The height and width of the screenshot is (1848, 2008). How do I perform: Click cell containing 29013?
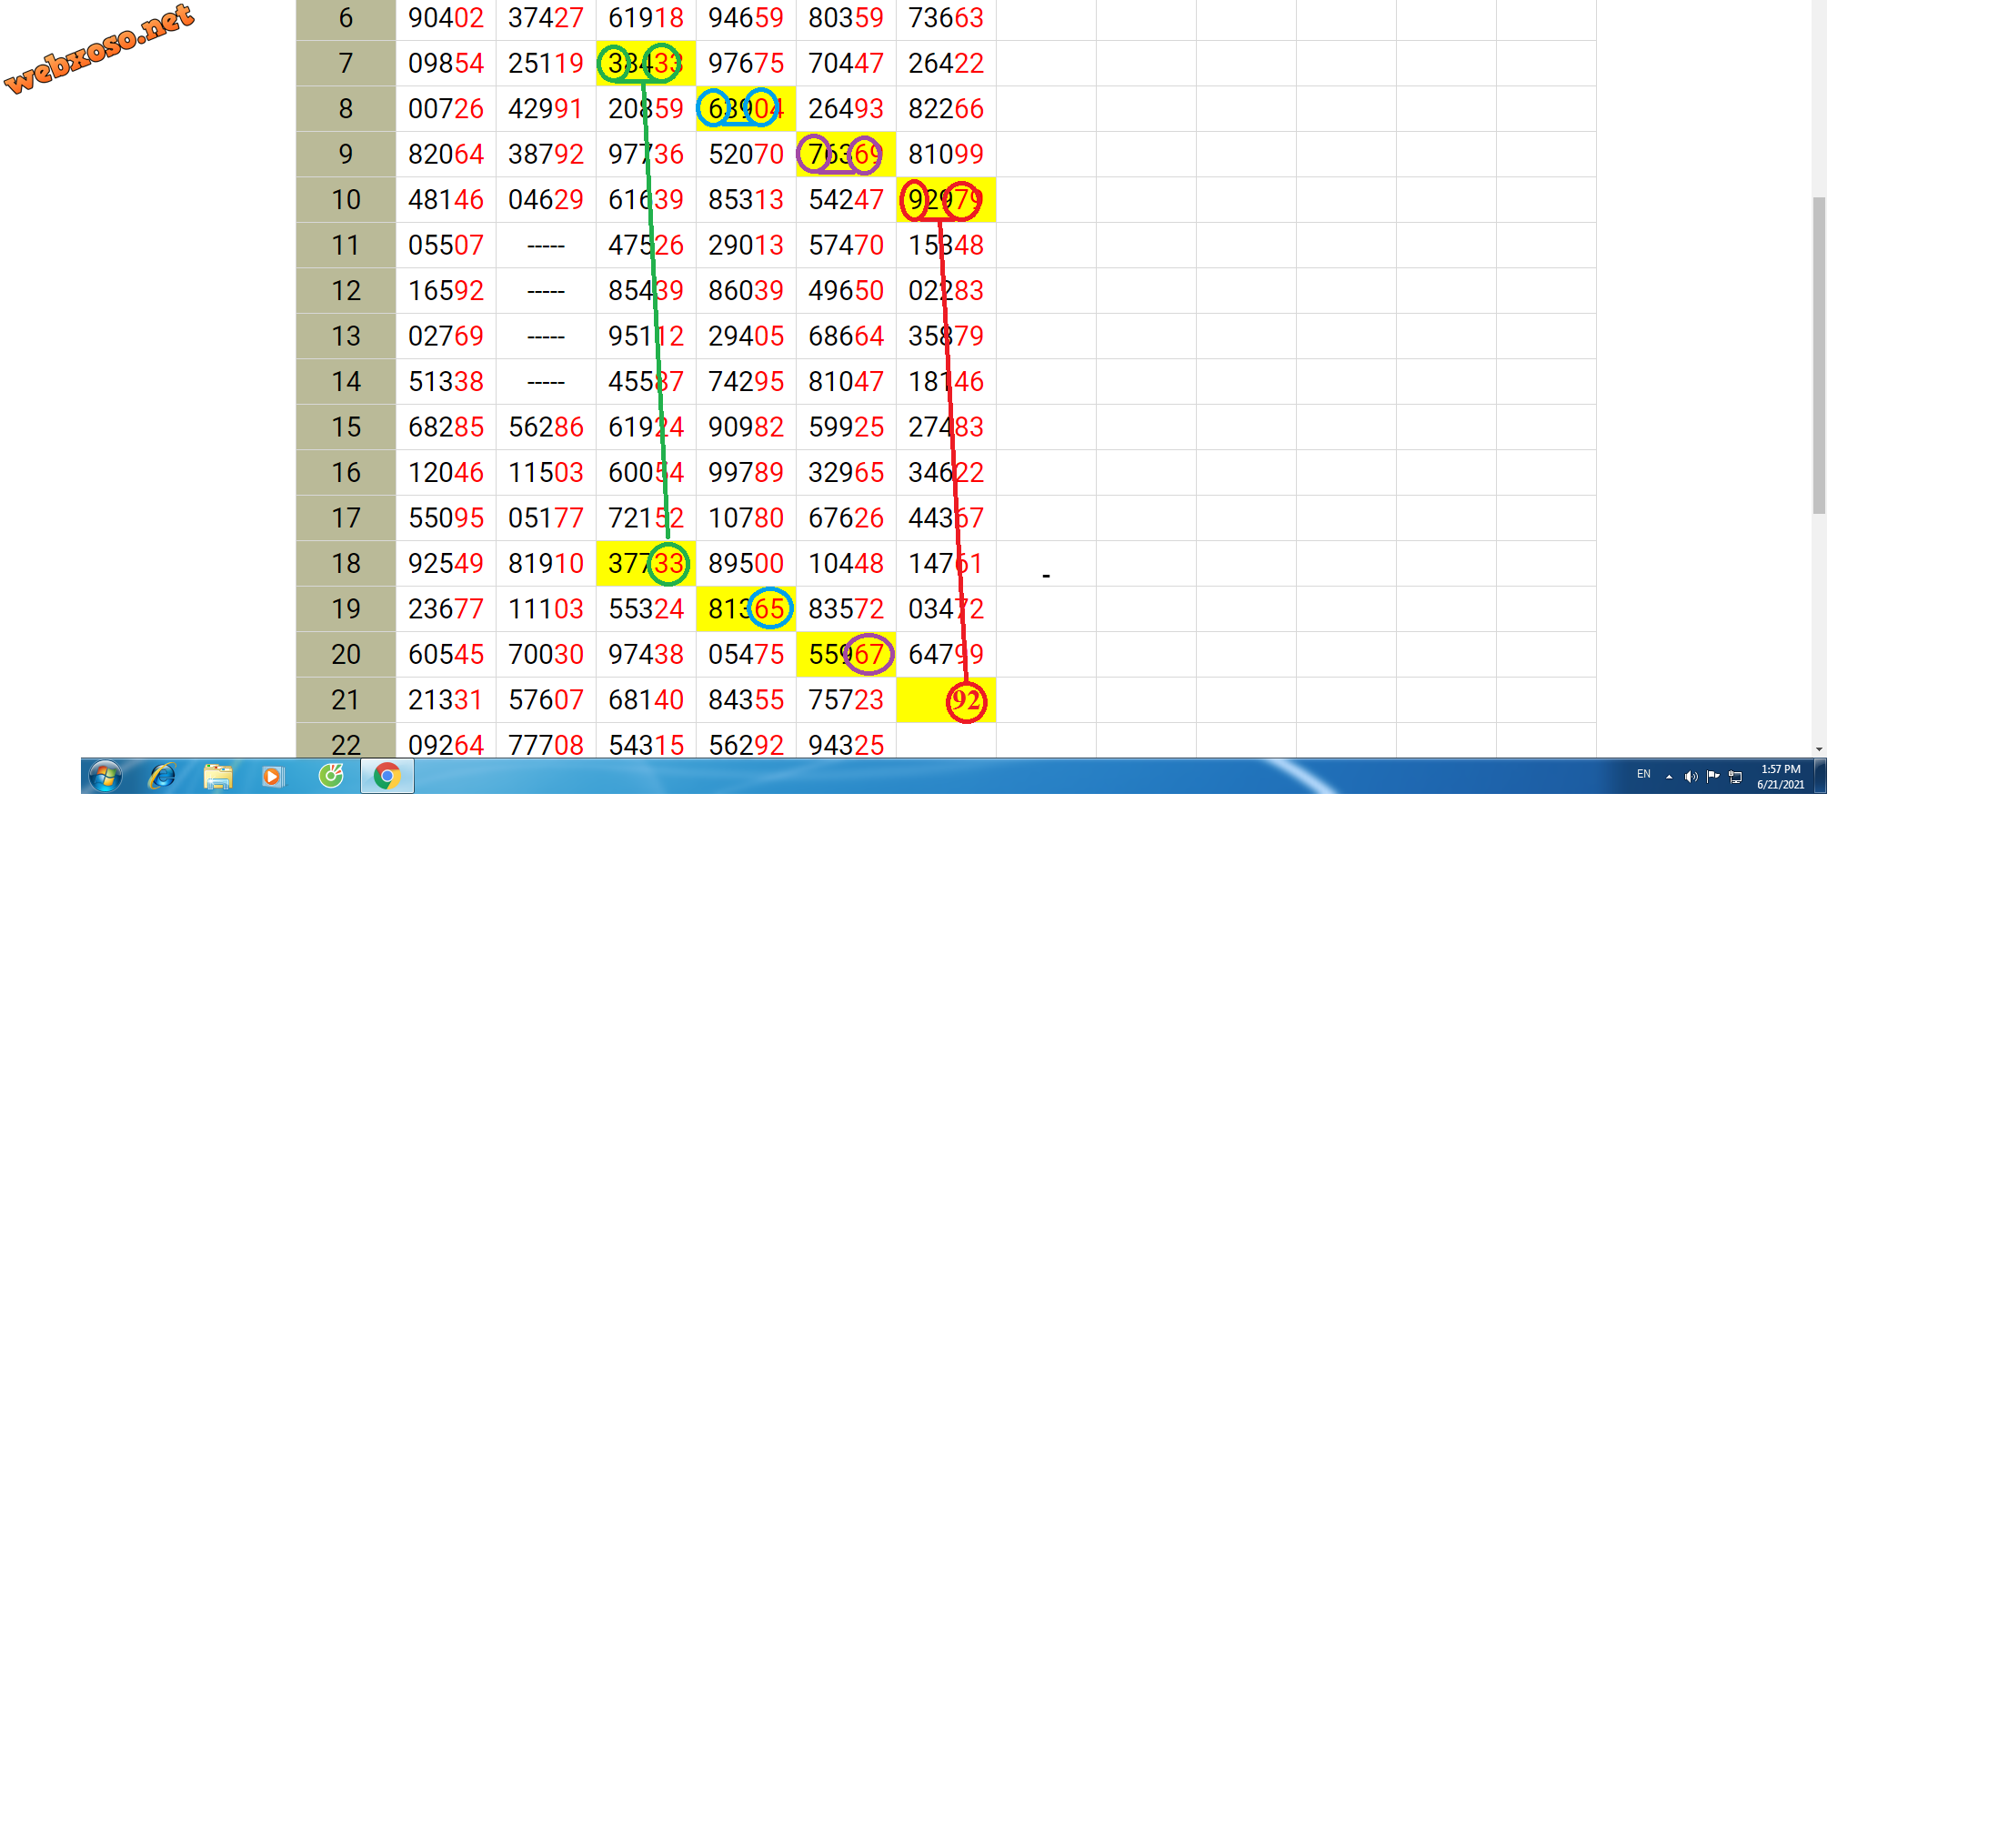pos(746,245)
